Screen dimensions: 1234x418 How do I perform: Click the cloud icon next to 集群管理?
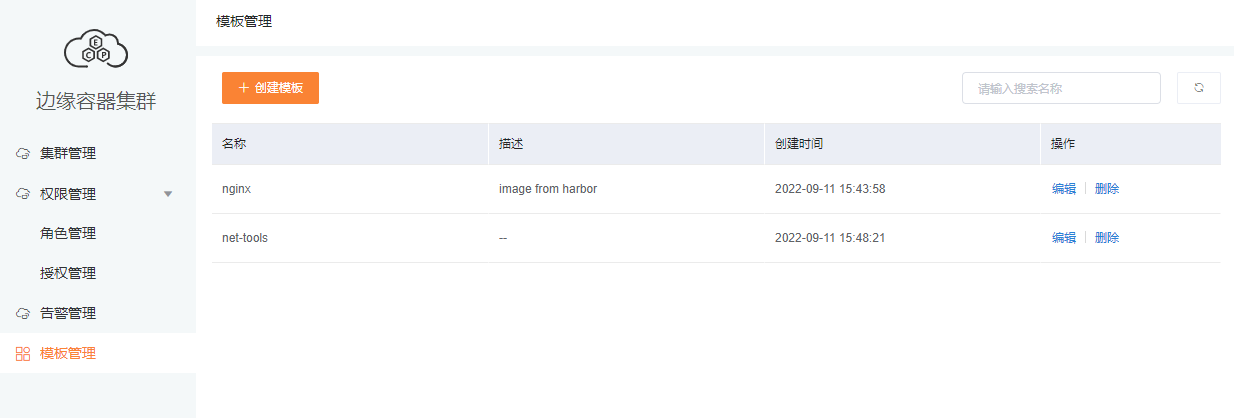[23, 154]
